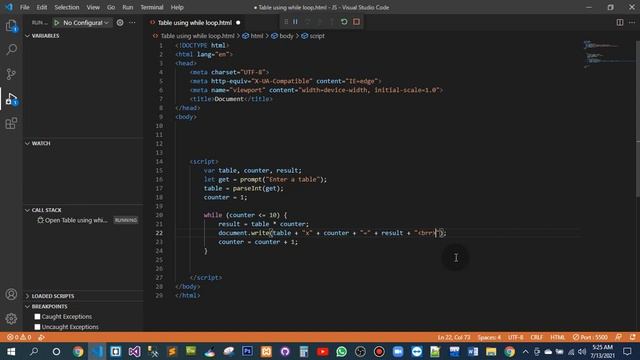This screenshot has height=360, width=640.
Task: Open WhatsApp from the taskbar
Action: point(341,351)
